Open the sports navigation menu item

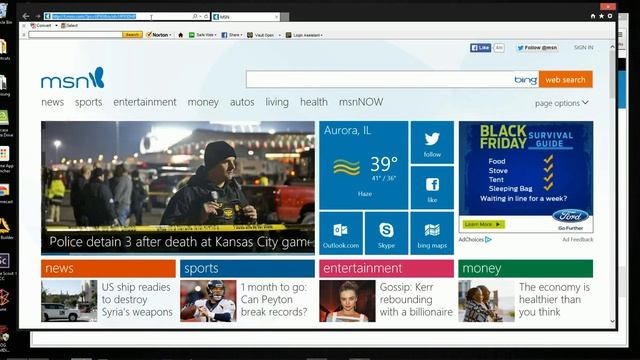click(x=89, y=102)
